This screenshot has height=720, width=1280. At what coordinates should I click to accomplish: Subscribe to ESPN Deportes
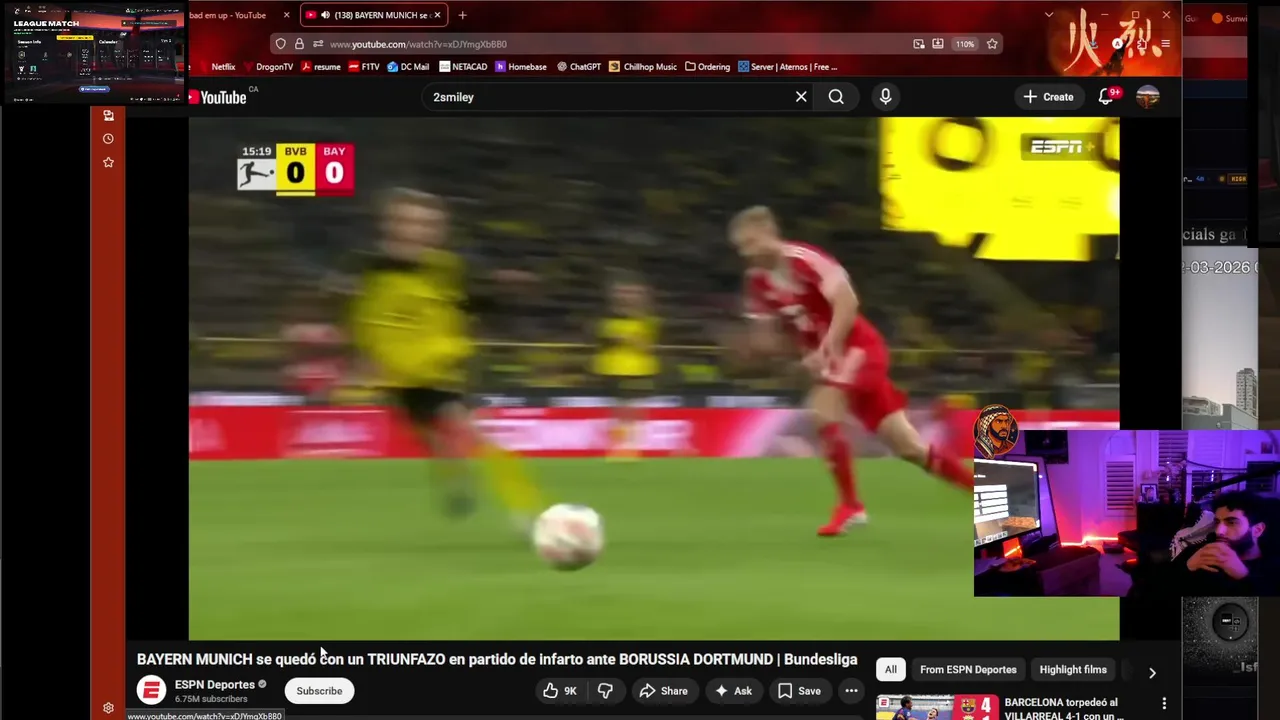click(319, 691)
